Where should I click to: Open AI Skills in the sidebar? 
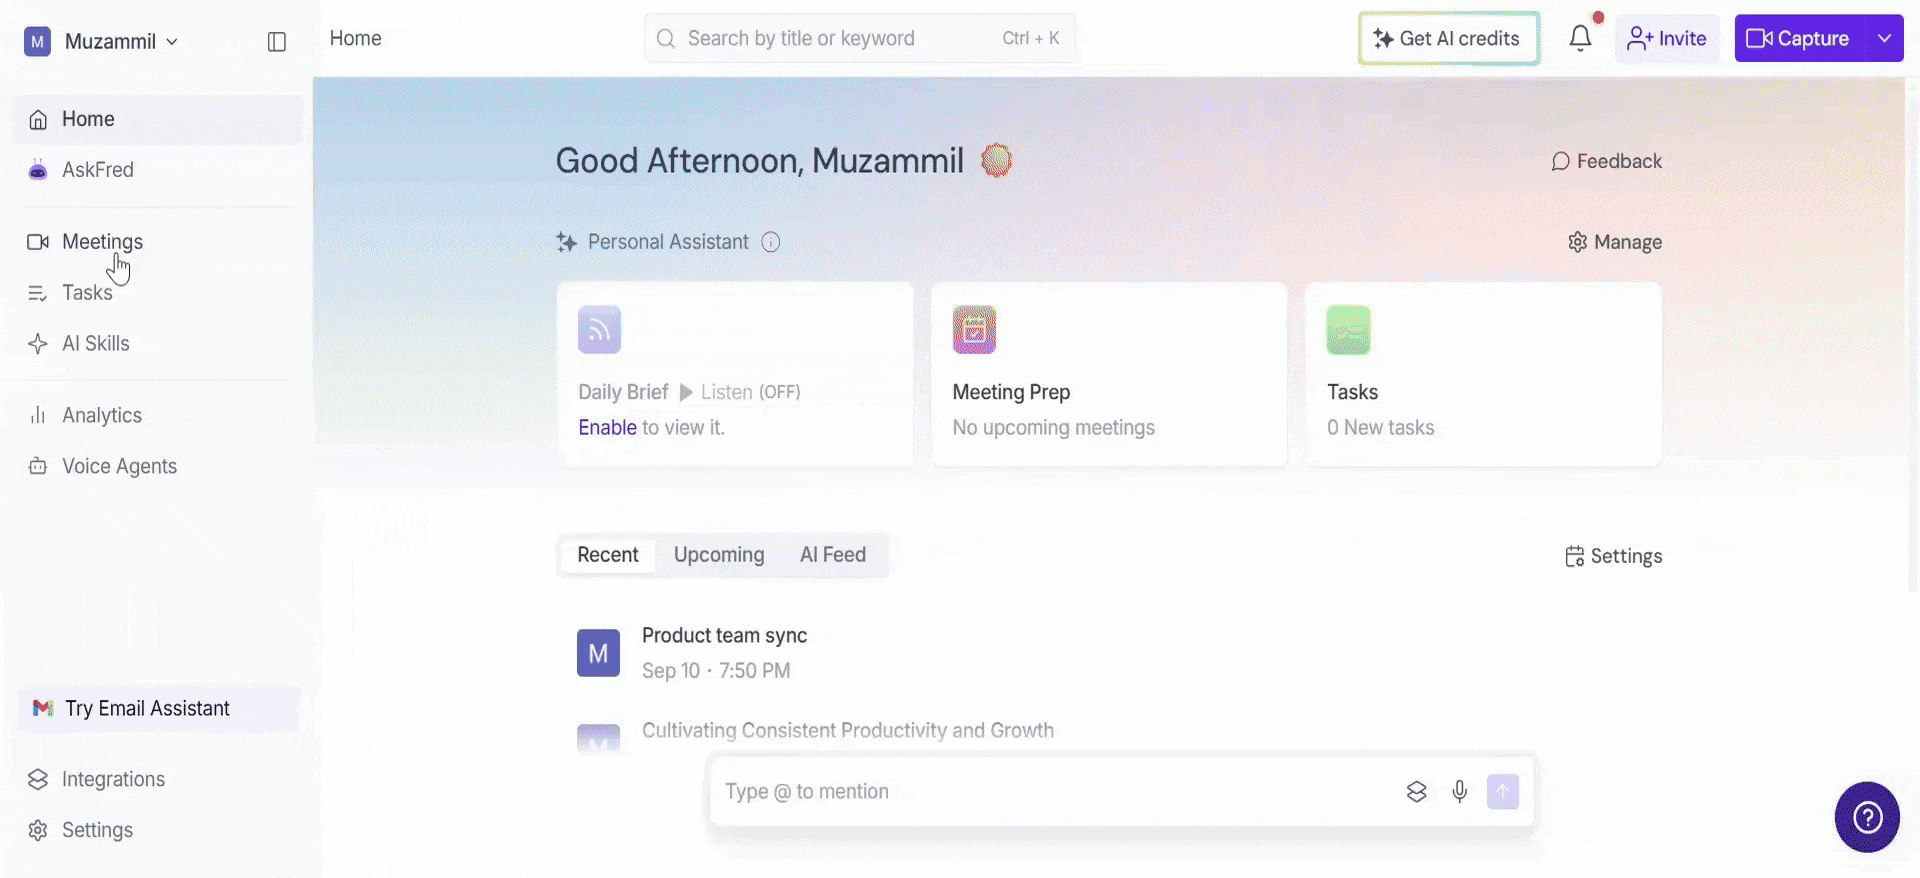click(x=158, y=344)
